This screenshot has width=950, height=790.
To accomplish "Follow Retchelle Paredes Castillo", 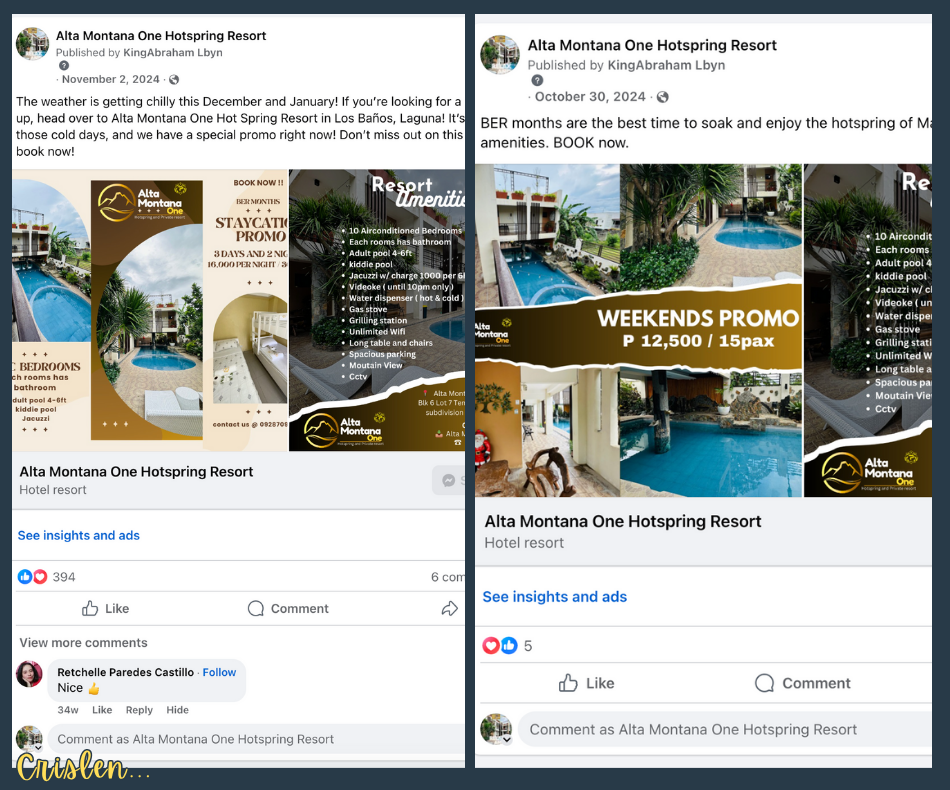I will point(219,672).
